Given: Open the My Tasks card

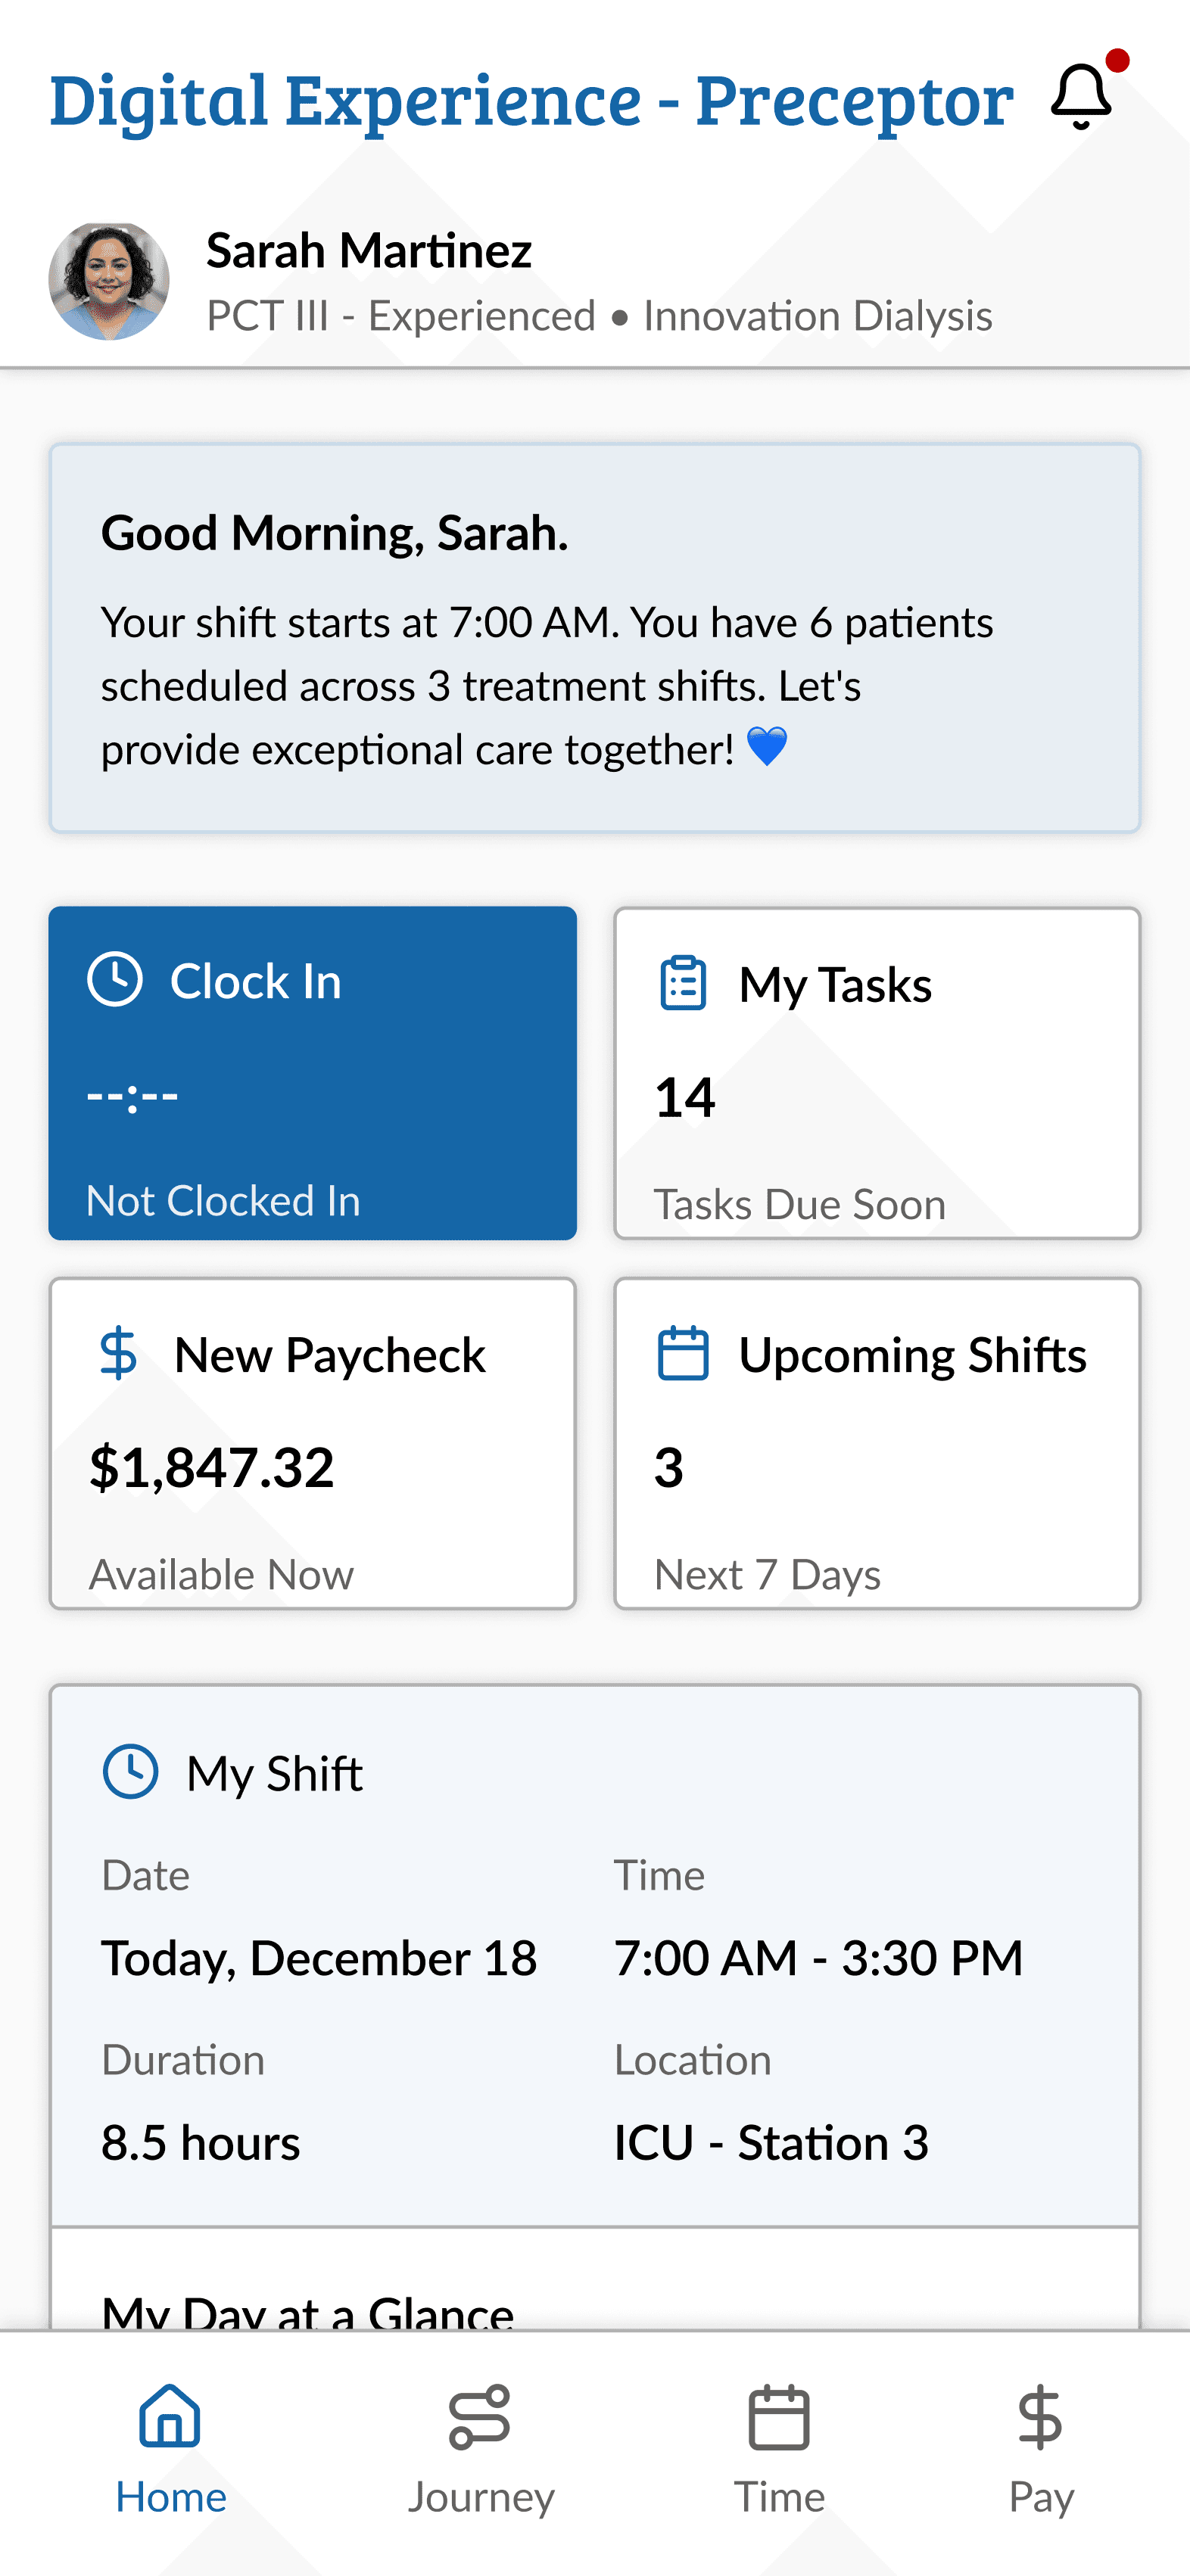Looking at the screenshot, I should pyautogui.click(x=877, y=1073).
